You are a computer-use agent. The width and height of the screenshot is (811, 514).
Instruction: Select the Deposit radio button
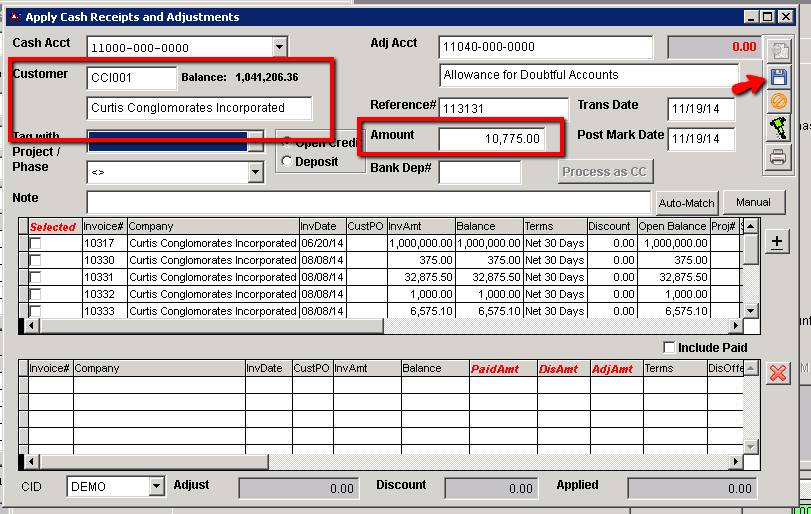pos(288,161)
